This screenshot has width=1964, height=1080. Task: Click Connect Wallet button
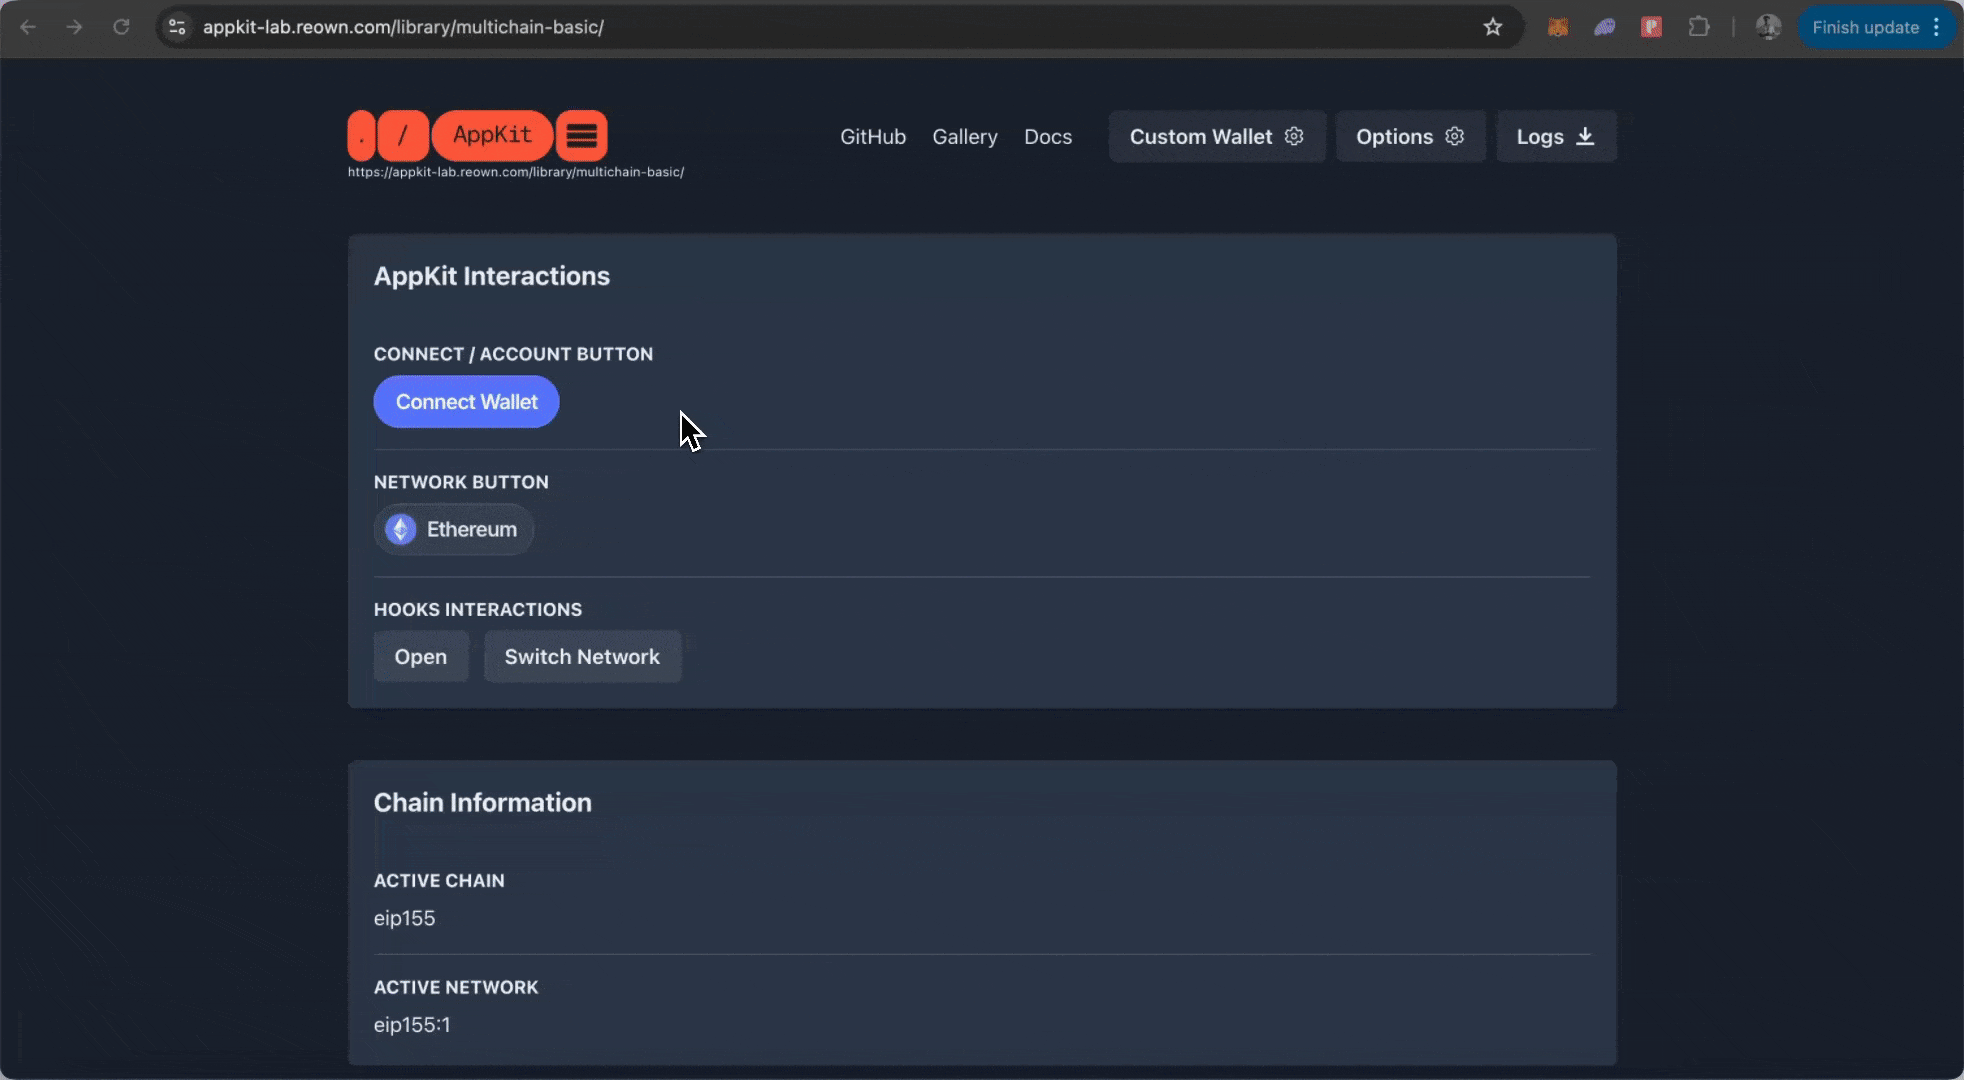[466, 401]
